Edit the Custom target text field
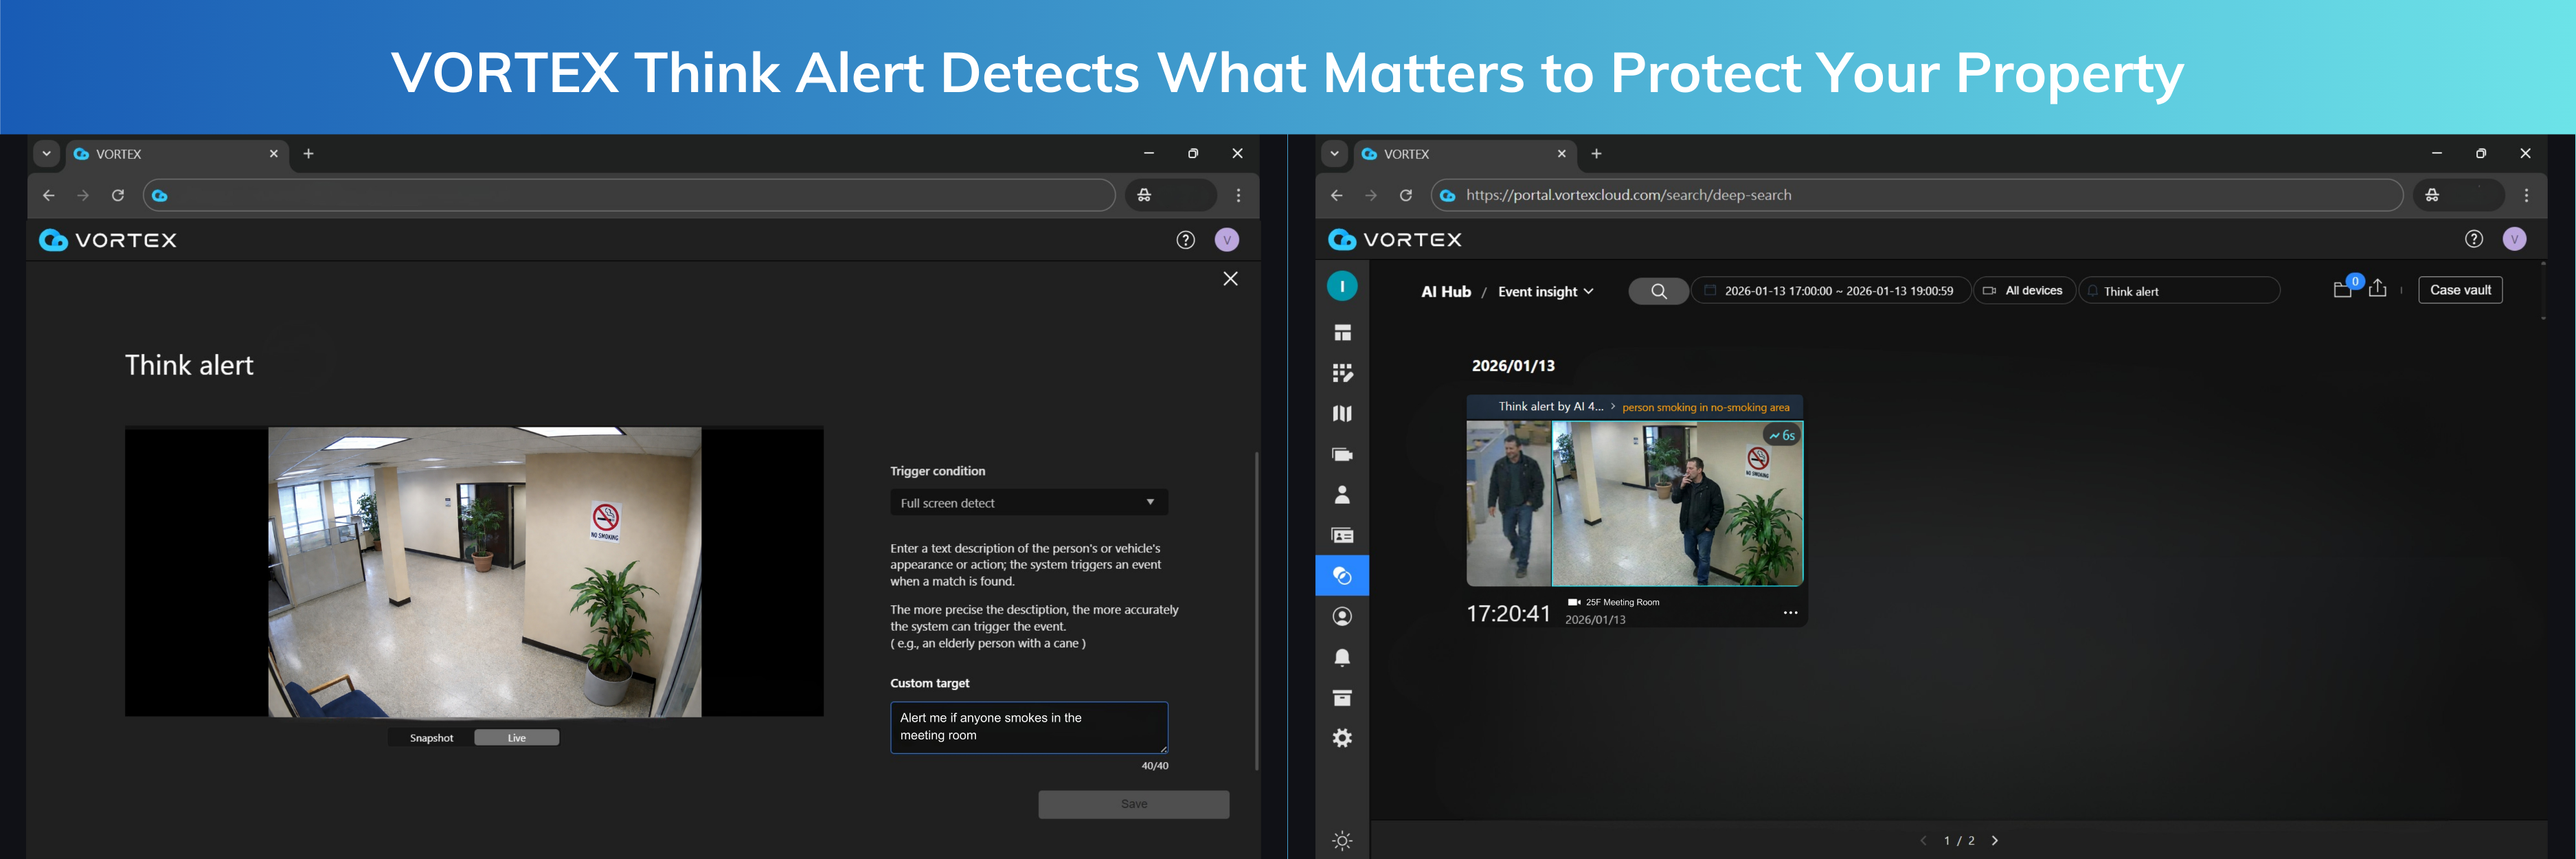This screenshot has width=2576, height=859. pos(1028,727)
